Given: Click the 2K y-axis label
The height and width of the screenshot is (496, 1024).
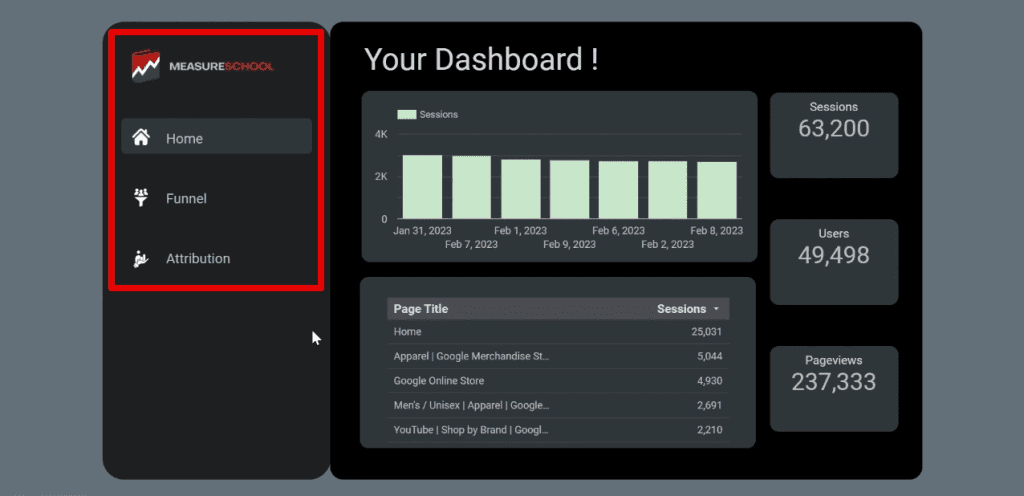Looking at the screenshot, I should (381, 177).
